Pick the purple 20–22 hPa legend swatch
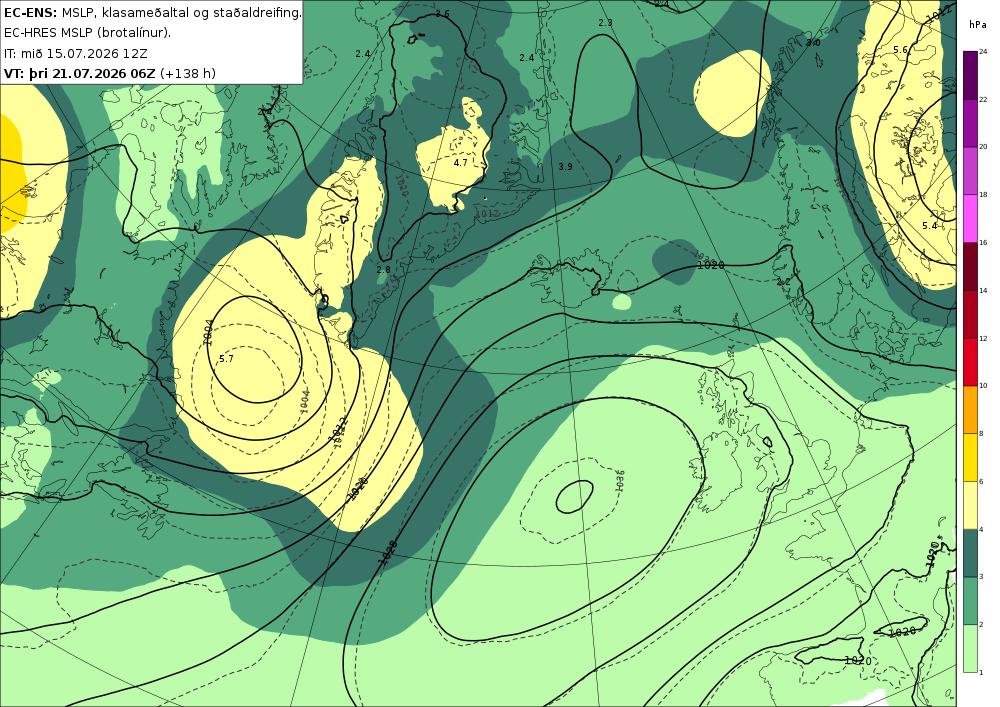The image size is (1000, 707). point(970,122)
